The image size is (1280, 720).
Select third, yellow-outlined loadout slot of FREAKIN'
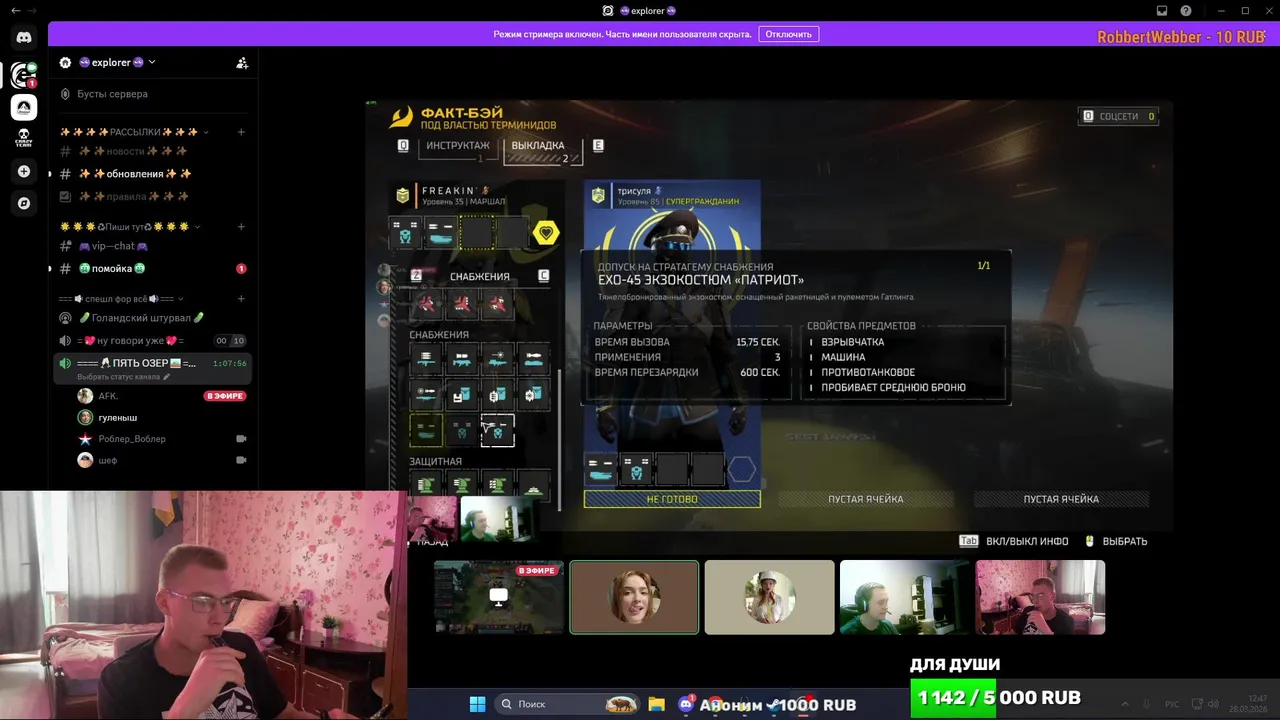coord(476,233)
